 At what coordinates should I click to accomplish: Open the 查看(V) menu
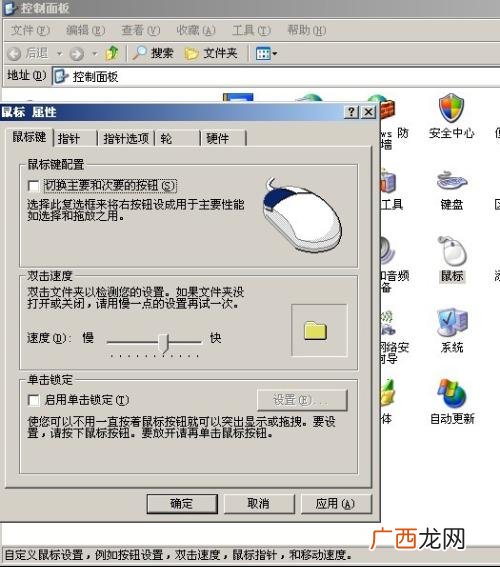click(x=141, y=30)
